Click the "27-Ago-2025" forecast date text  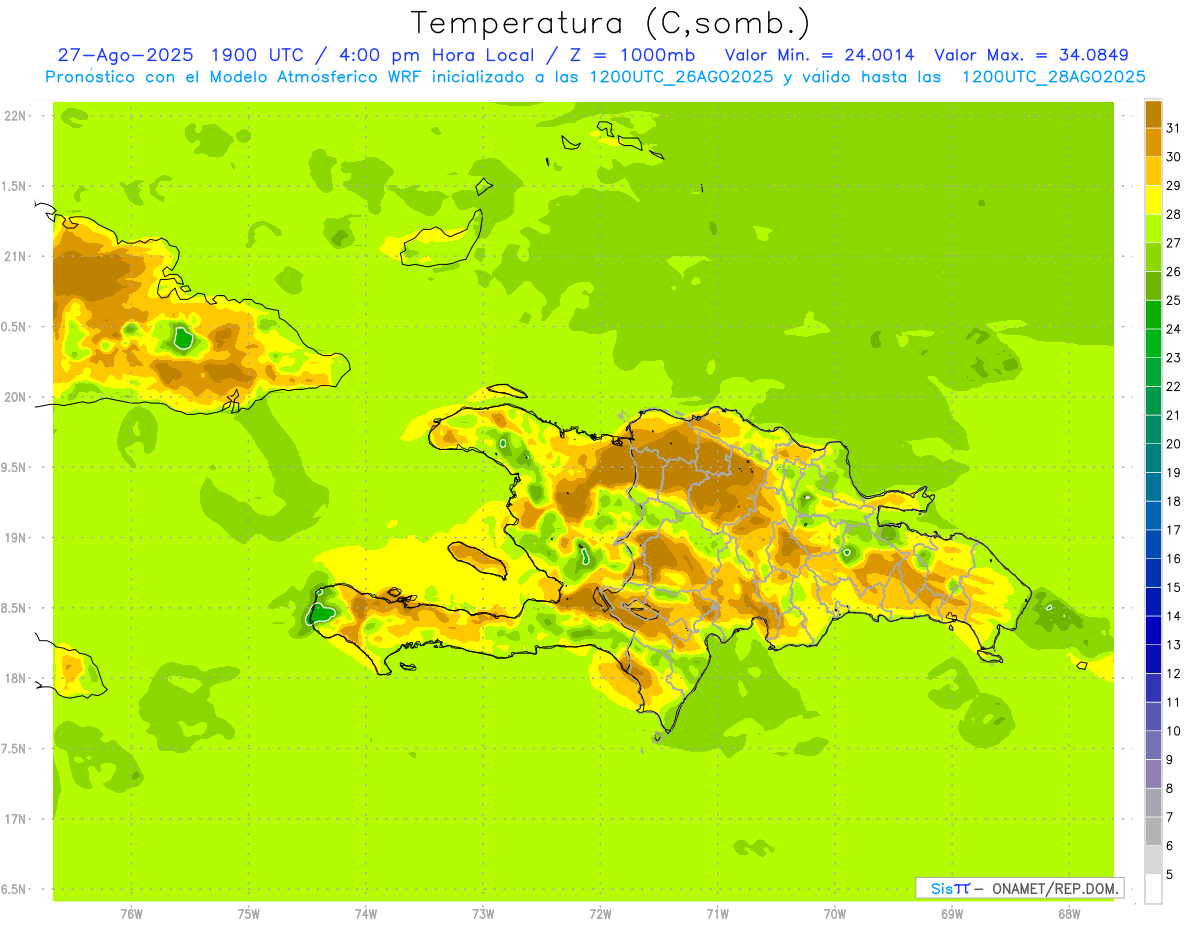[125, 55]
